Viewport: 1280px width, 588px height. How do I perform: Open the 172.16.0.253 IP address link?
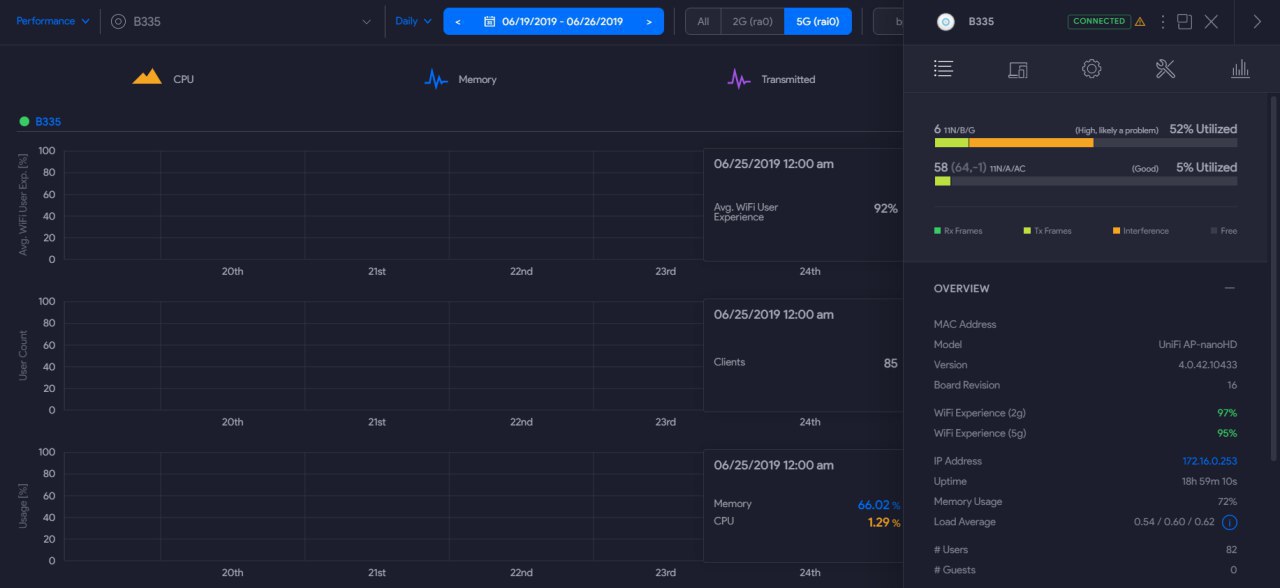pyautogui.click(x=1209, y=461)
